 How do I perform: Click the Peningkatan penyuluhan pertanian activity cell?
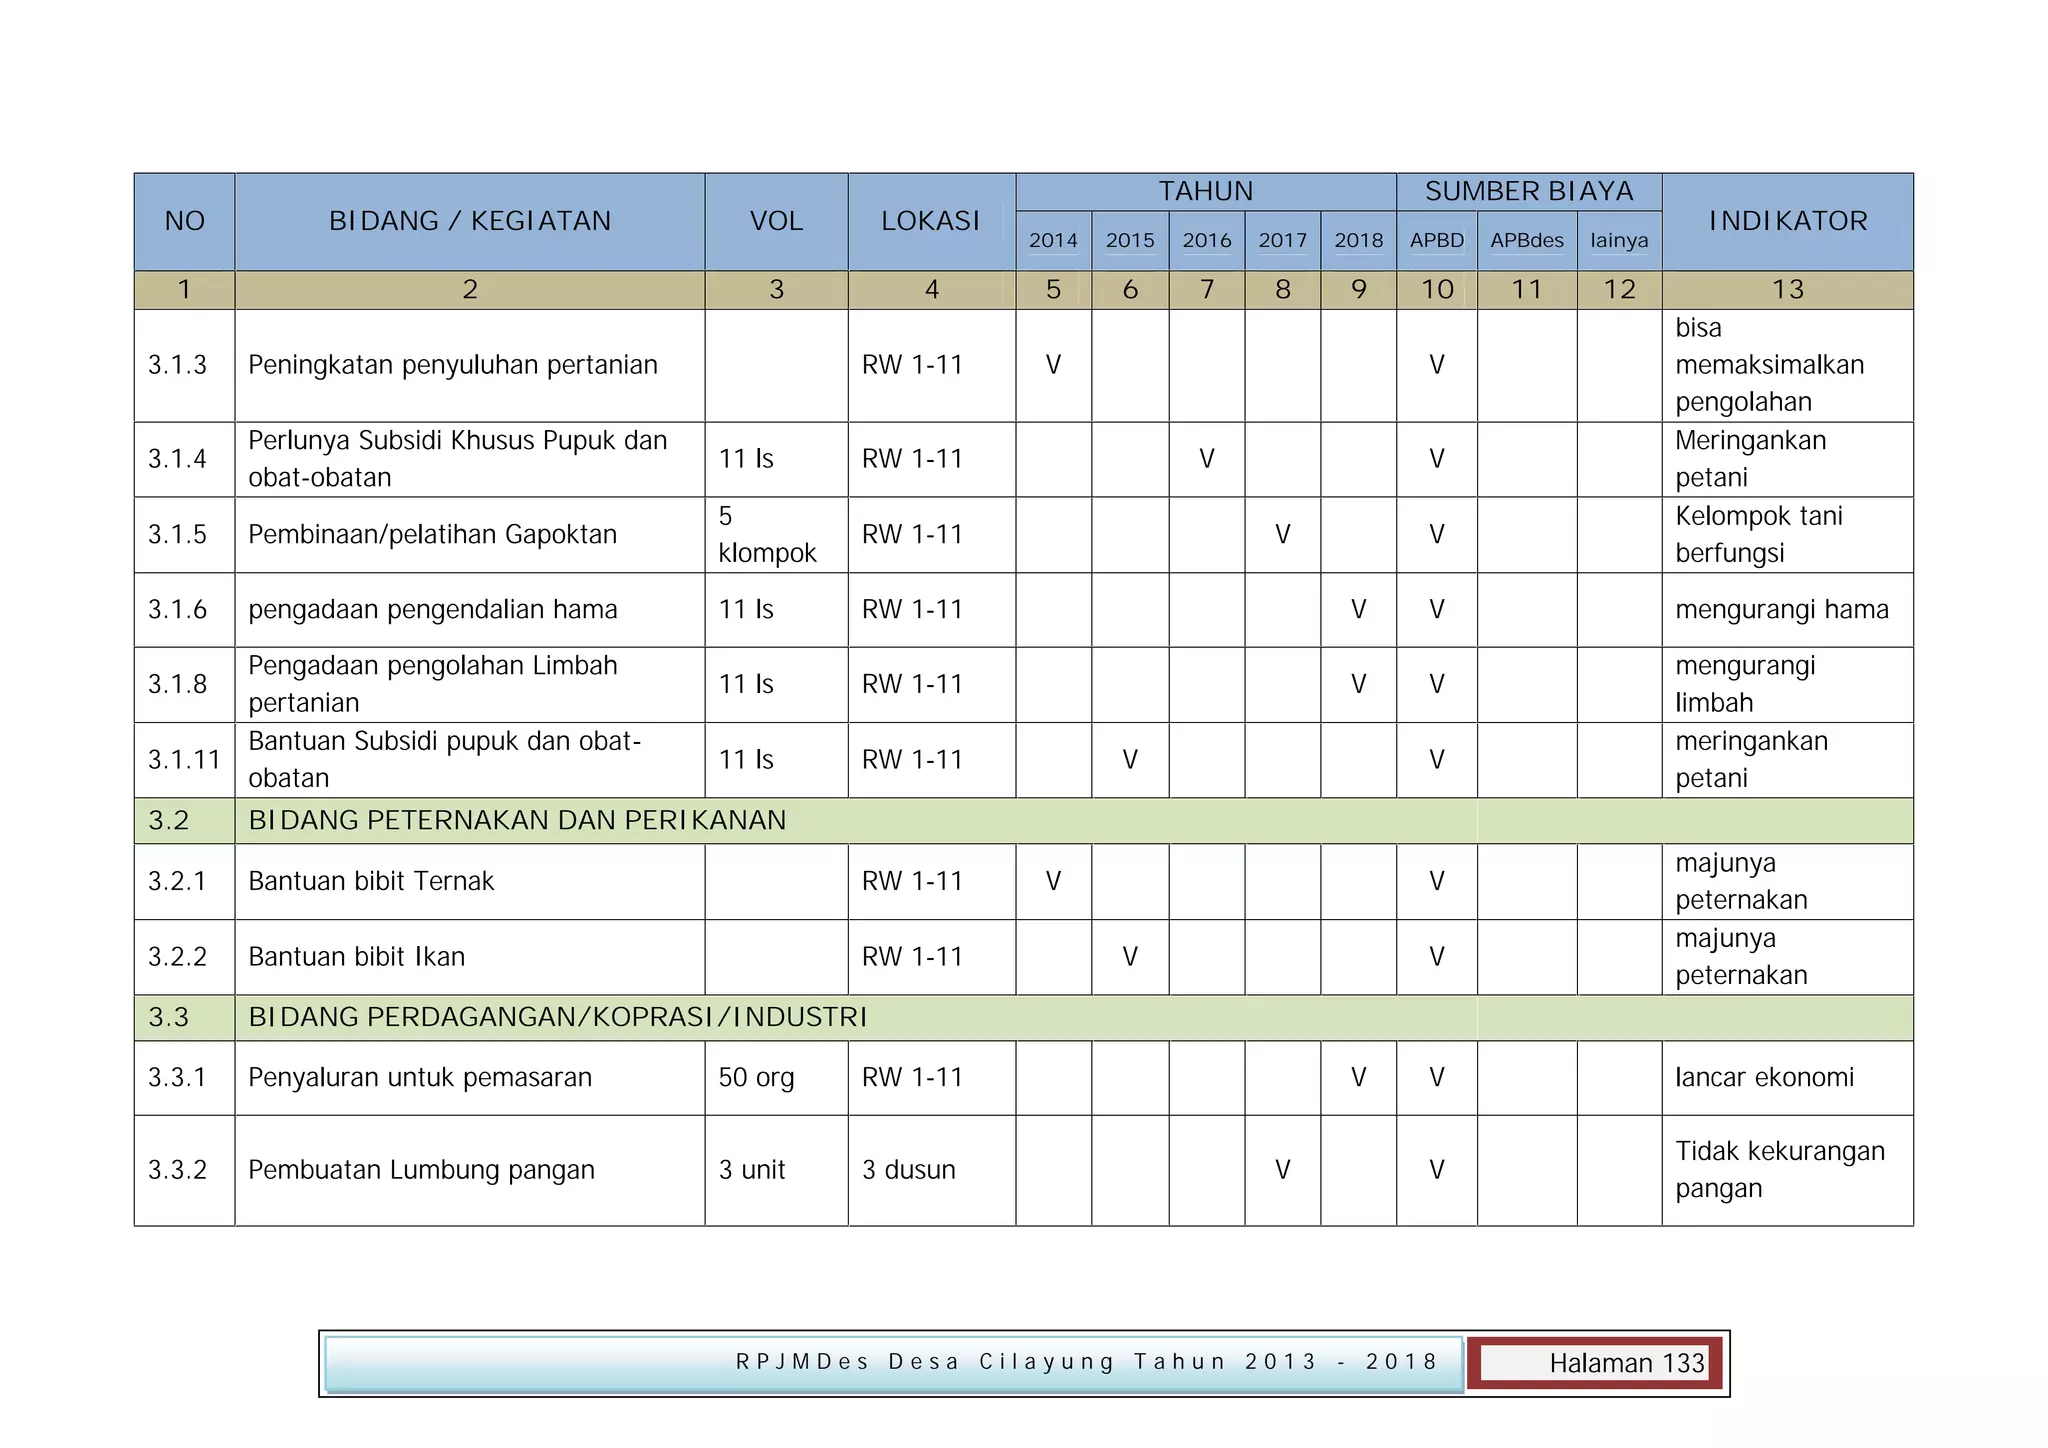tap(453, 365)
